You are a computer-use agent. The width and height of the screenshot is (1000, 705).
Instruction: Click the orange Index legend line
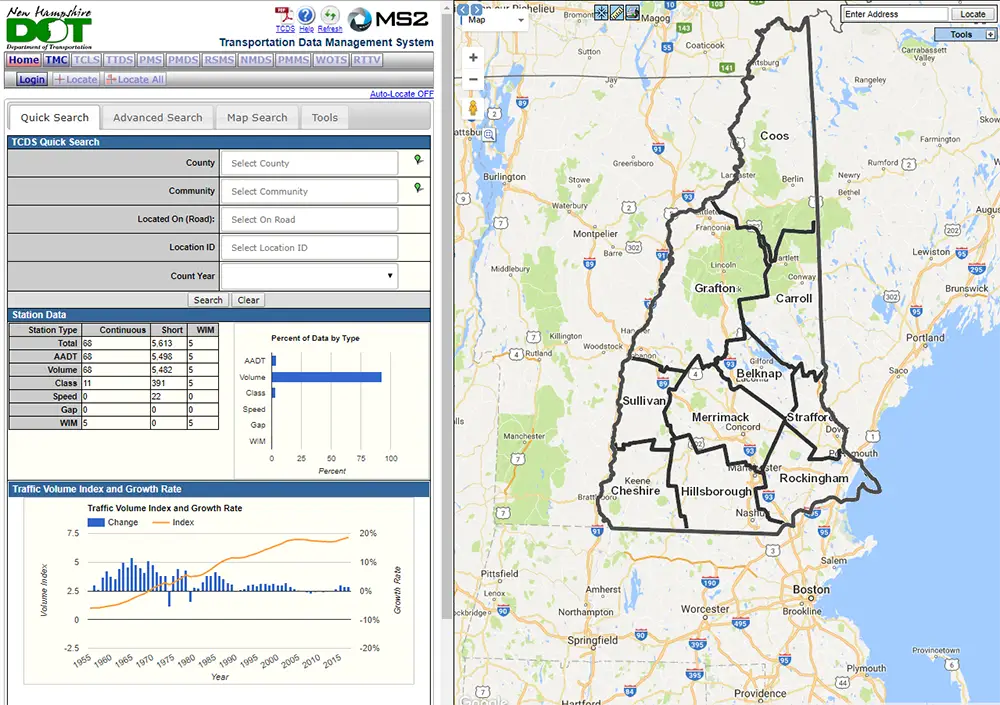pos(161,522)
